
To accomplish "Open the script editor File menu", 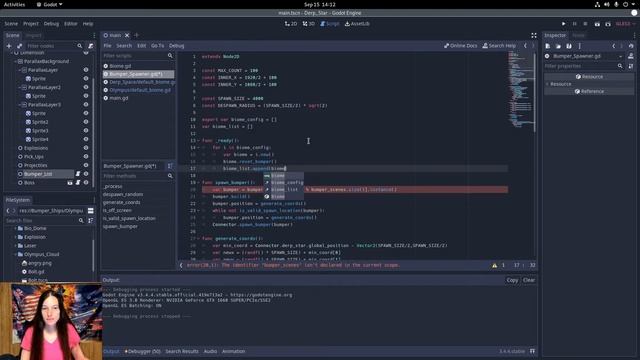I will (x=107, y=46).
